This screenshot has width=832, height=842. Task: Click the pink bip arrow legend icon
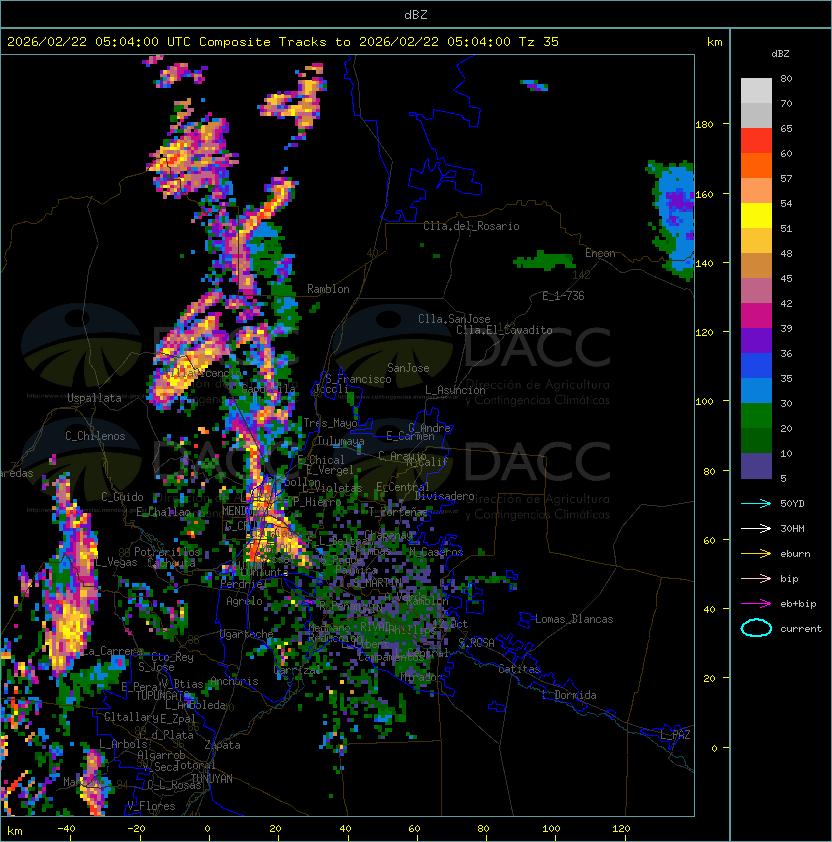click(756, 578)
